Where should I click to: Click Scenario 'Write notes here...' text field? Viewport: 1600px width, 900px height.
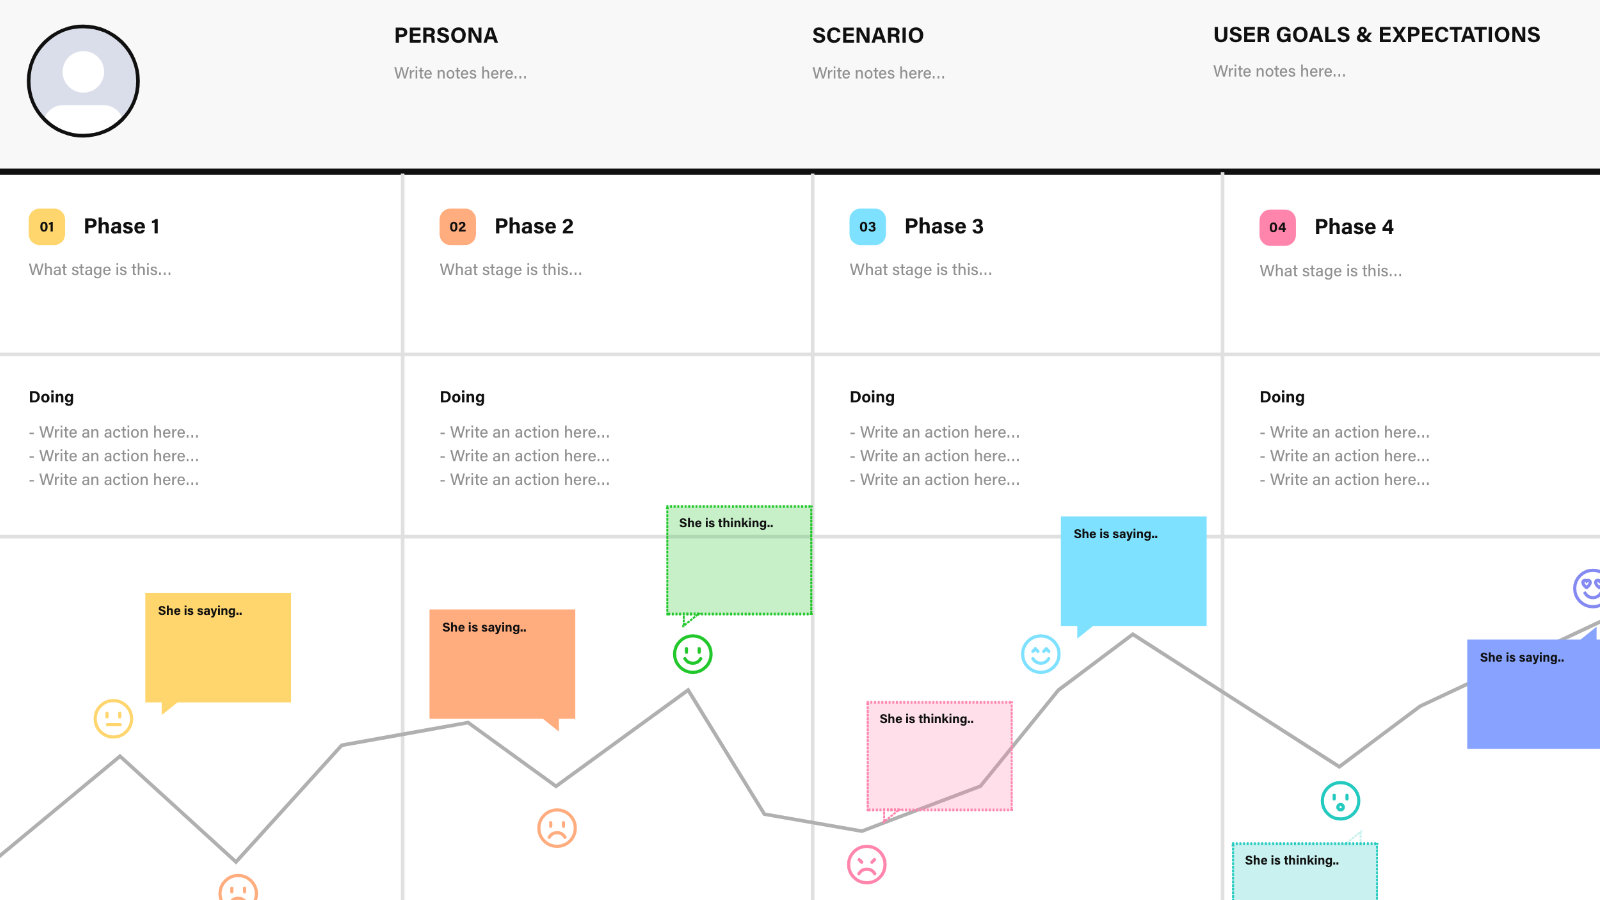coord(878,73)
